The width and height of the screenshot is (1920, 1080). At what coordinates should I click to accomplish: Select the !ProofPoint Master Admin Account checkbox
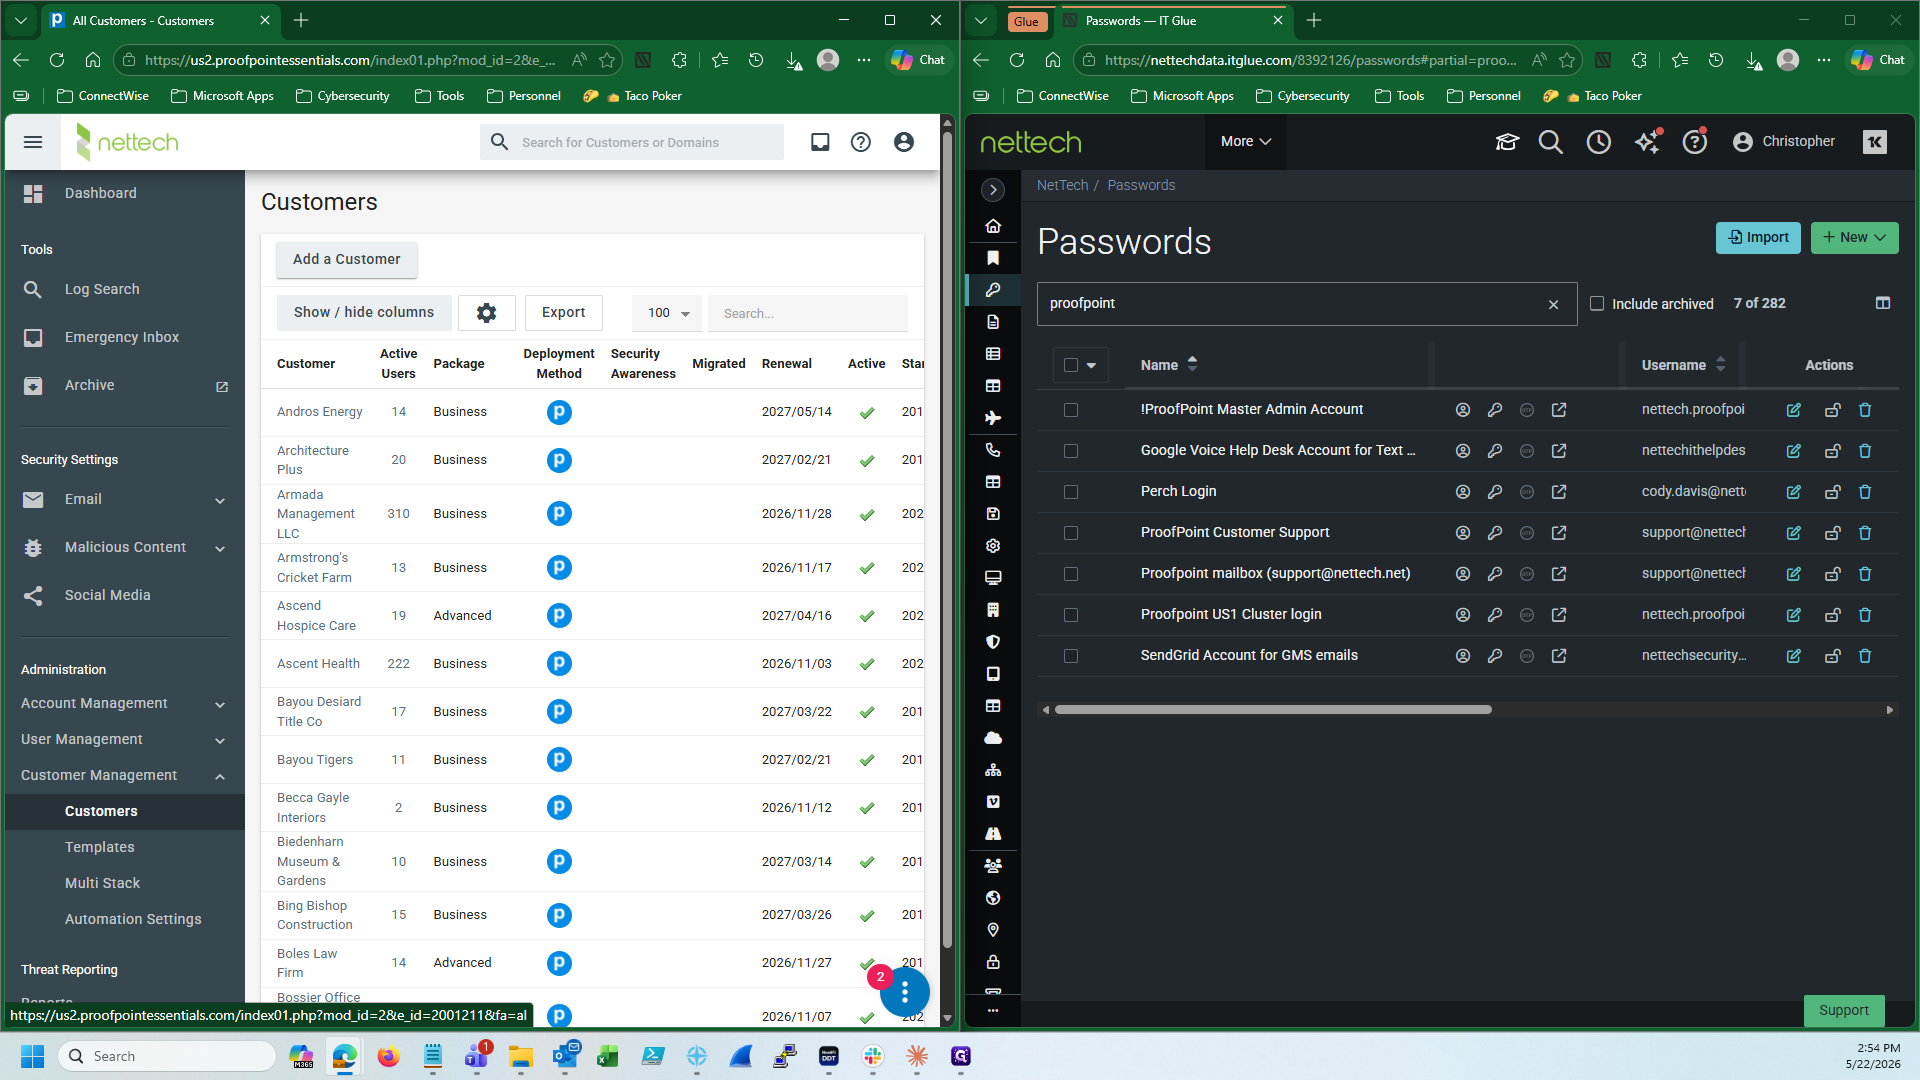tap(1071, 410)
